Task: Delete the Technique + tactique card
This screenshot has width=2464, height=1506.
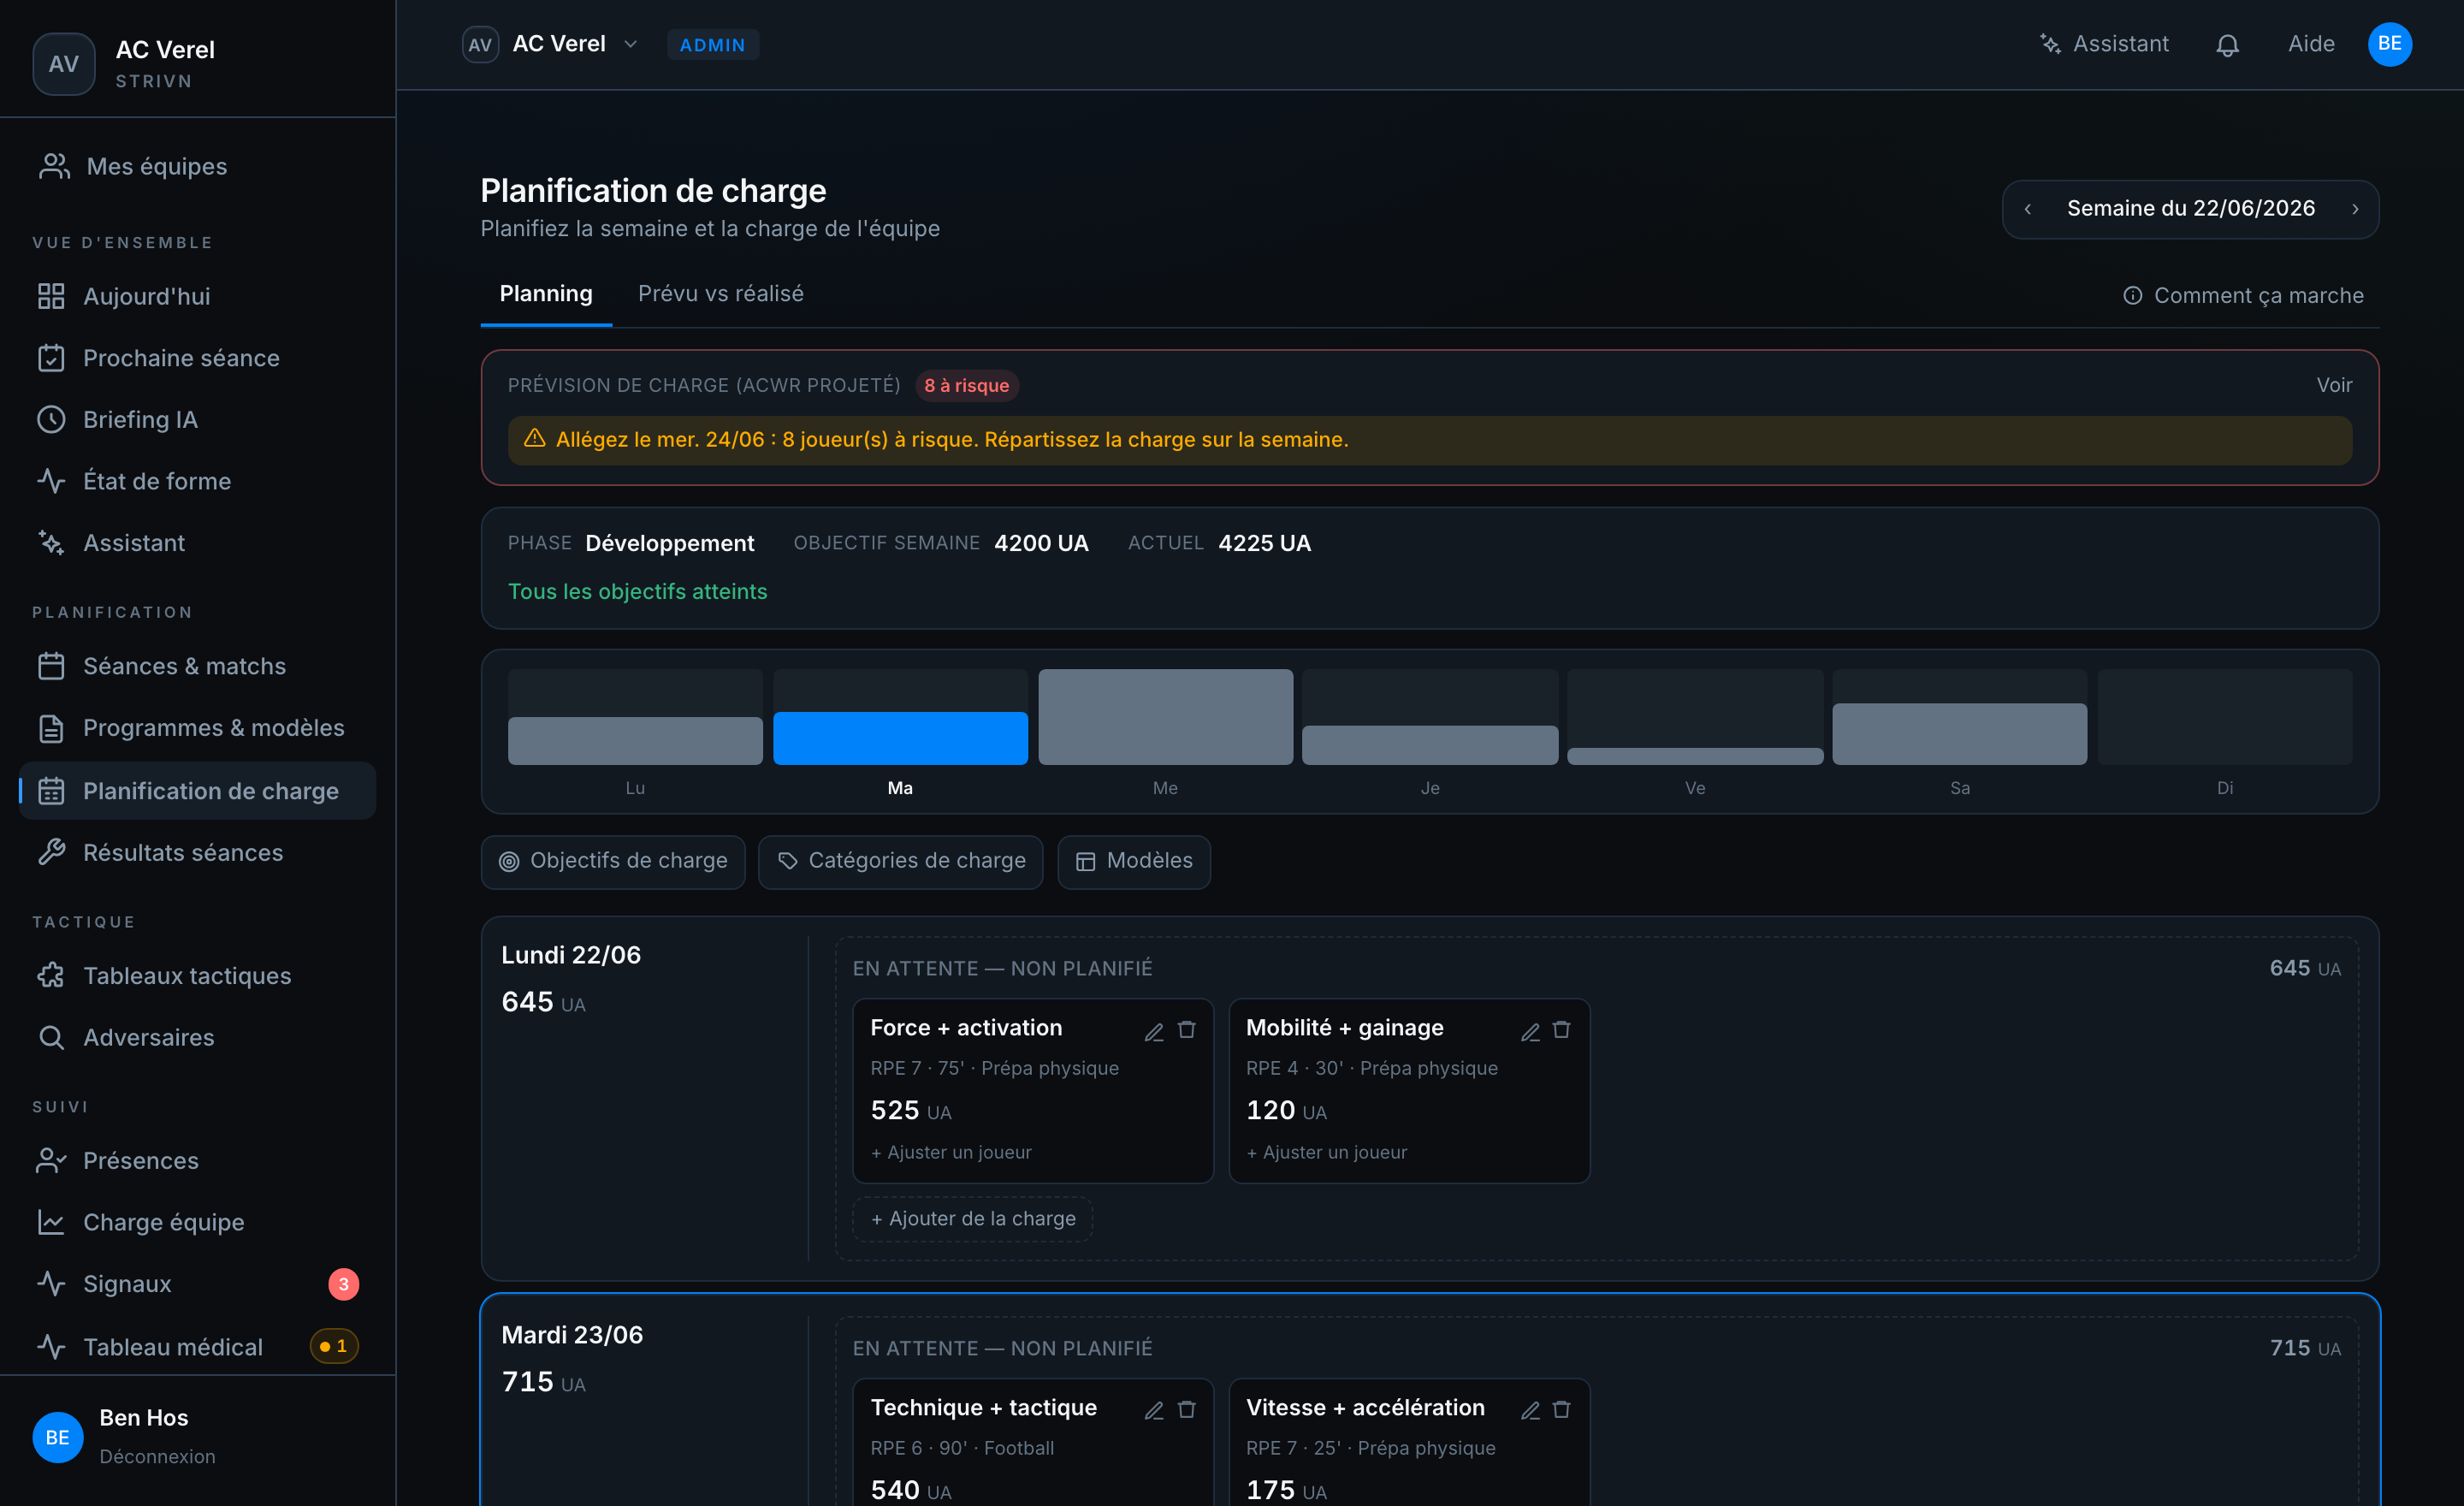Action: click(x=1187, y=1410)
